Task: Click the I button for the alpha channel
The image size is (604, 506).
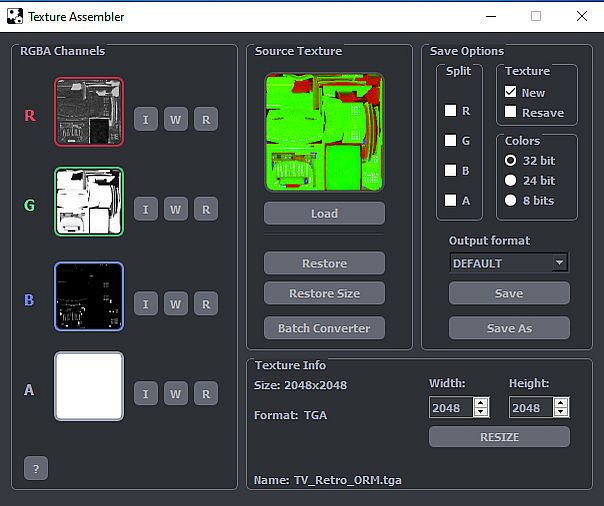Action: click(x=145, y=394)
